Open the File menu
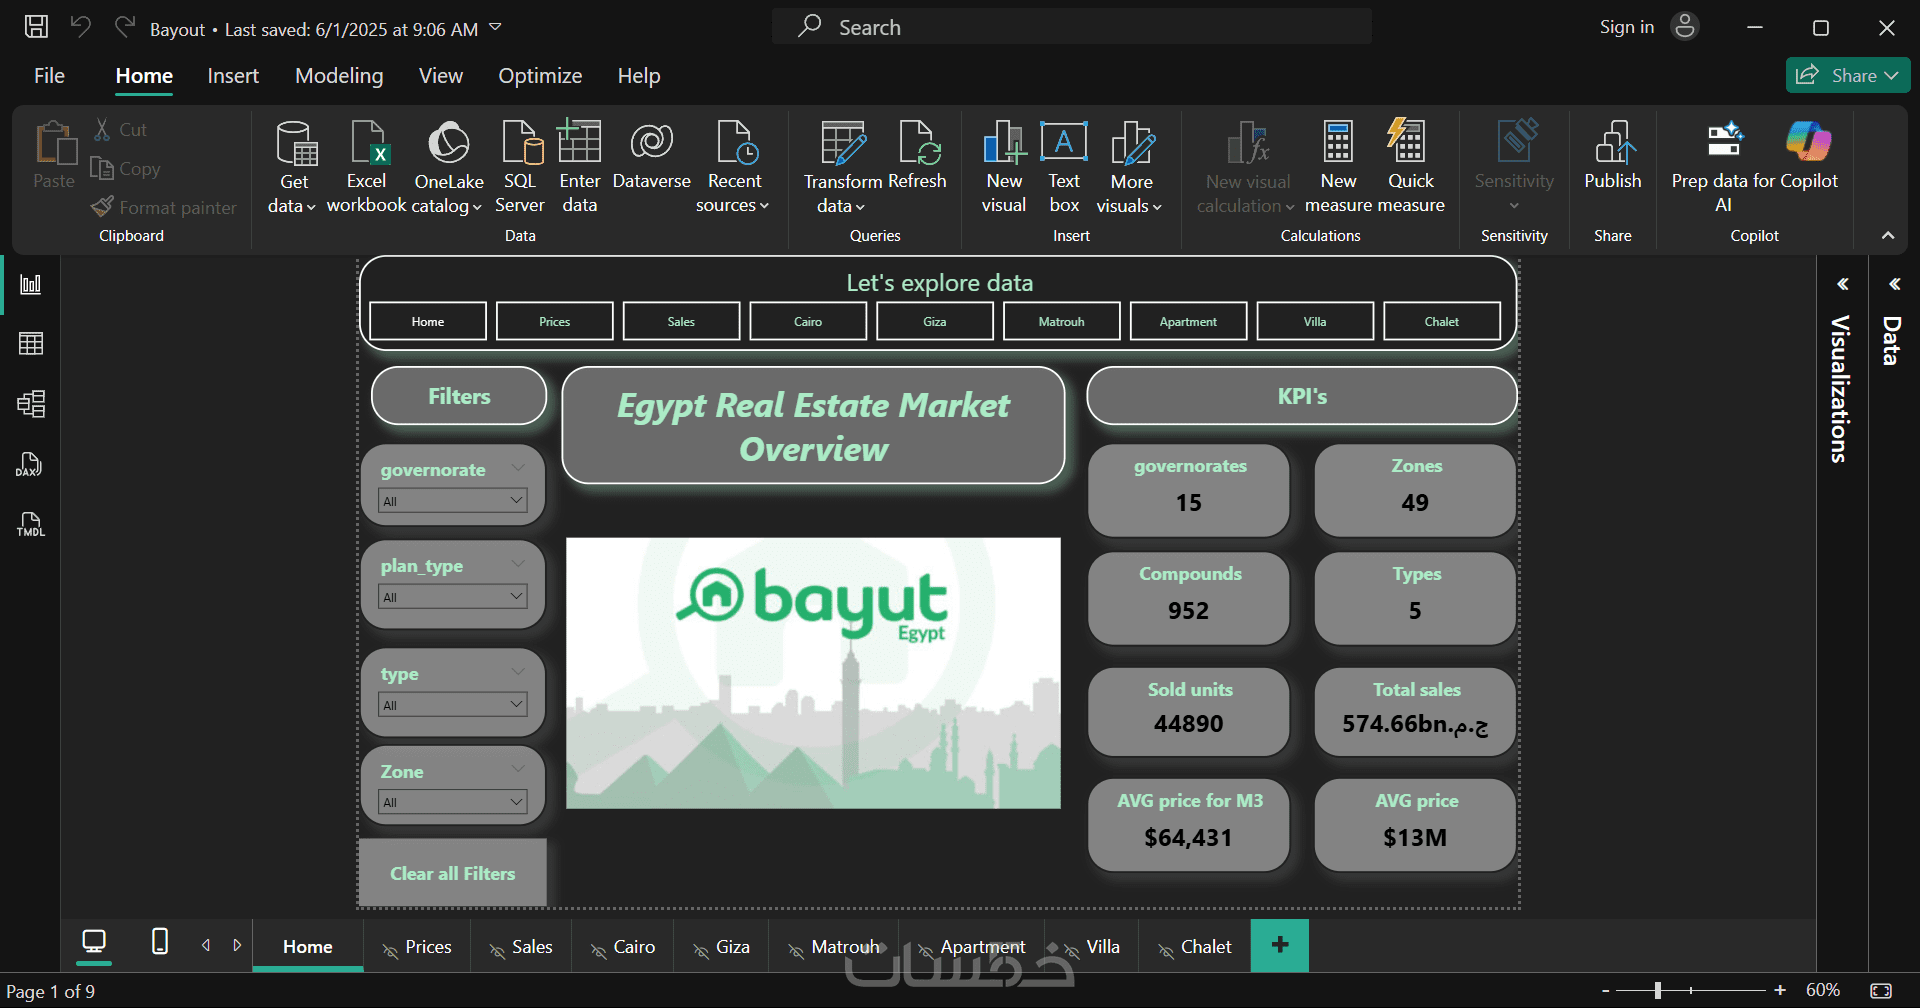The height and width of the screenshot is (1008, 1920). [x=49, y=76]
